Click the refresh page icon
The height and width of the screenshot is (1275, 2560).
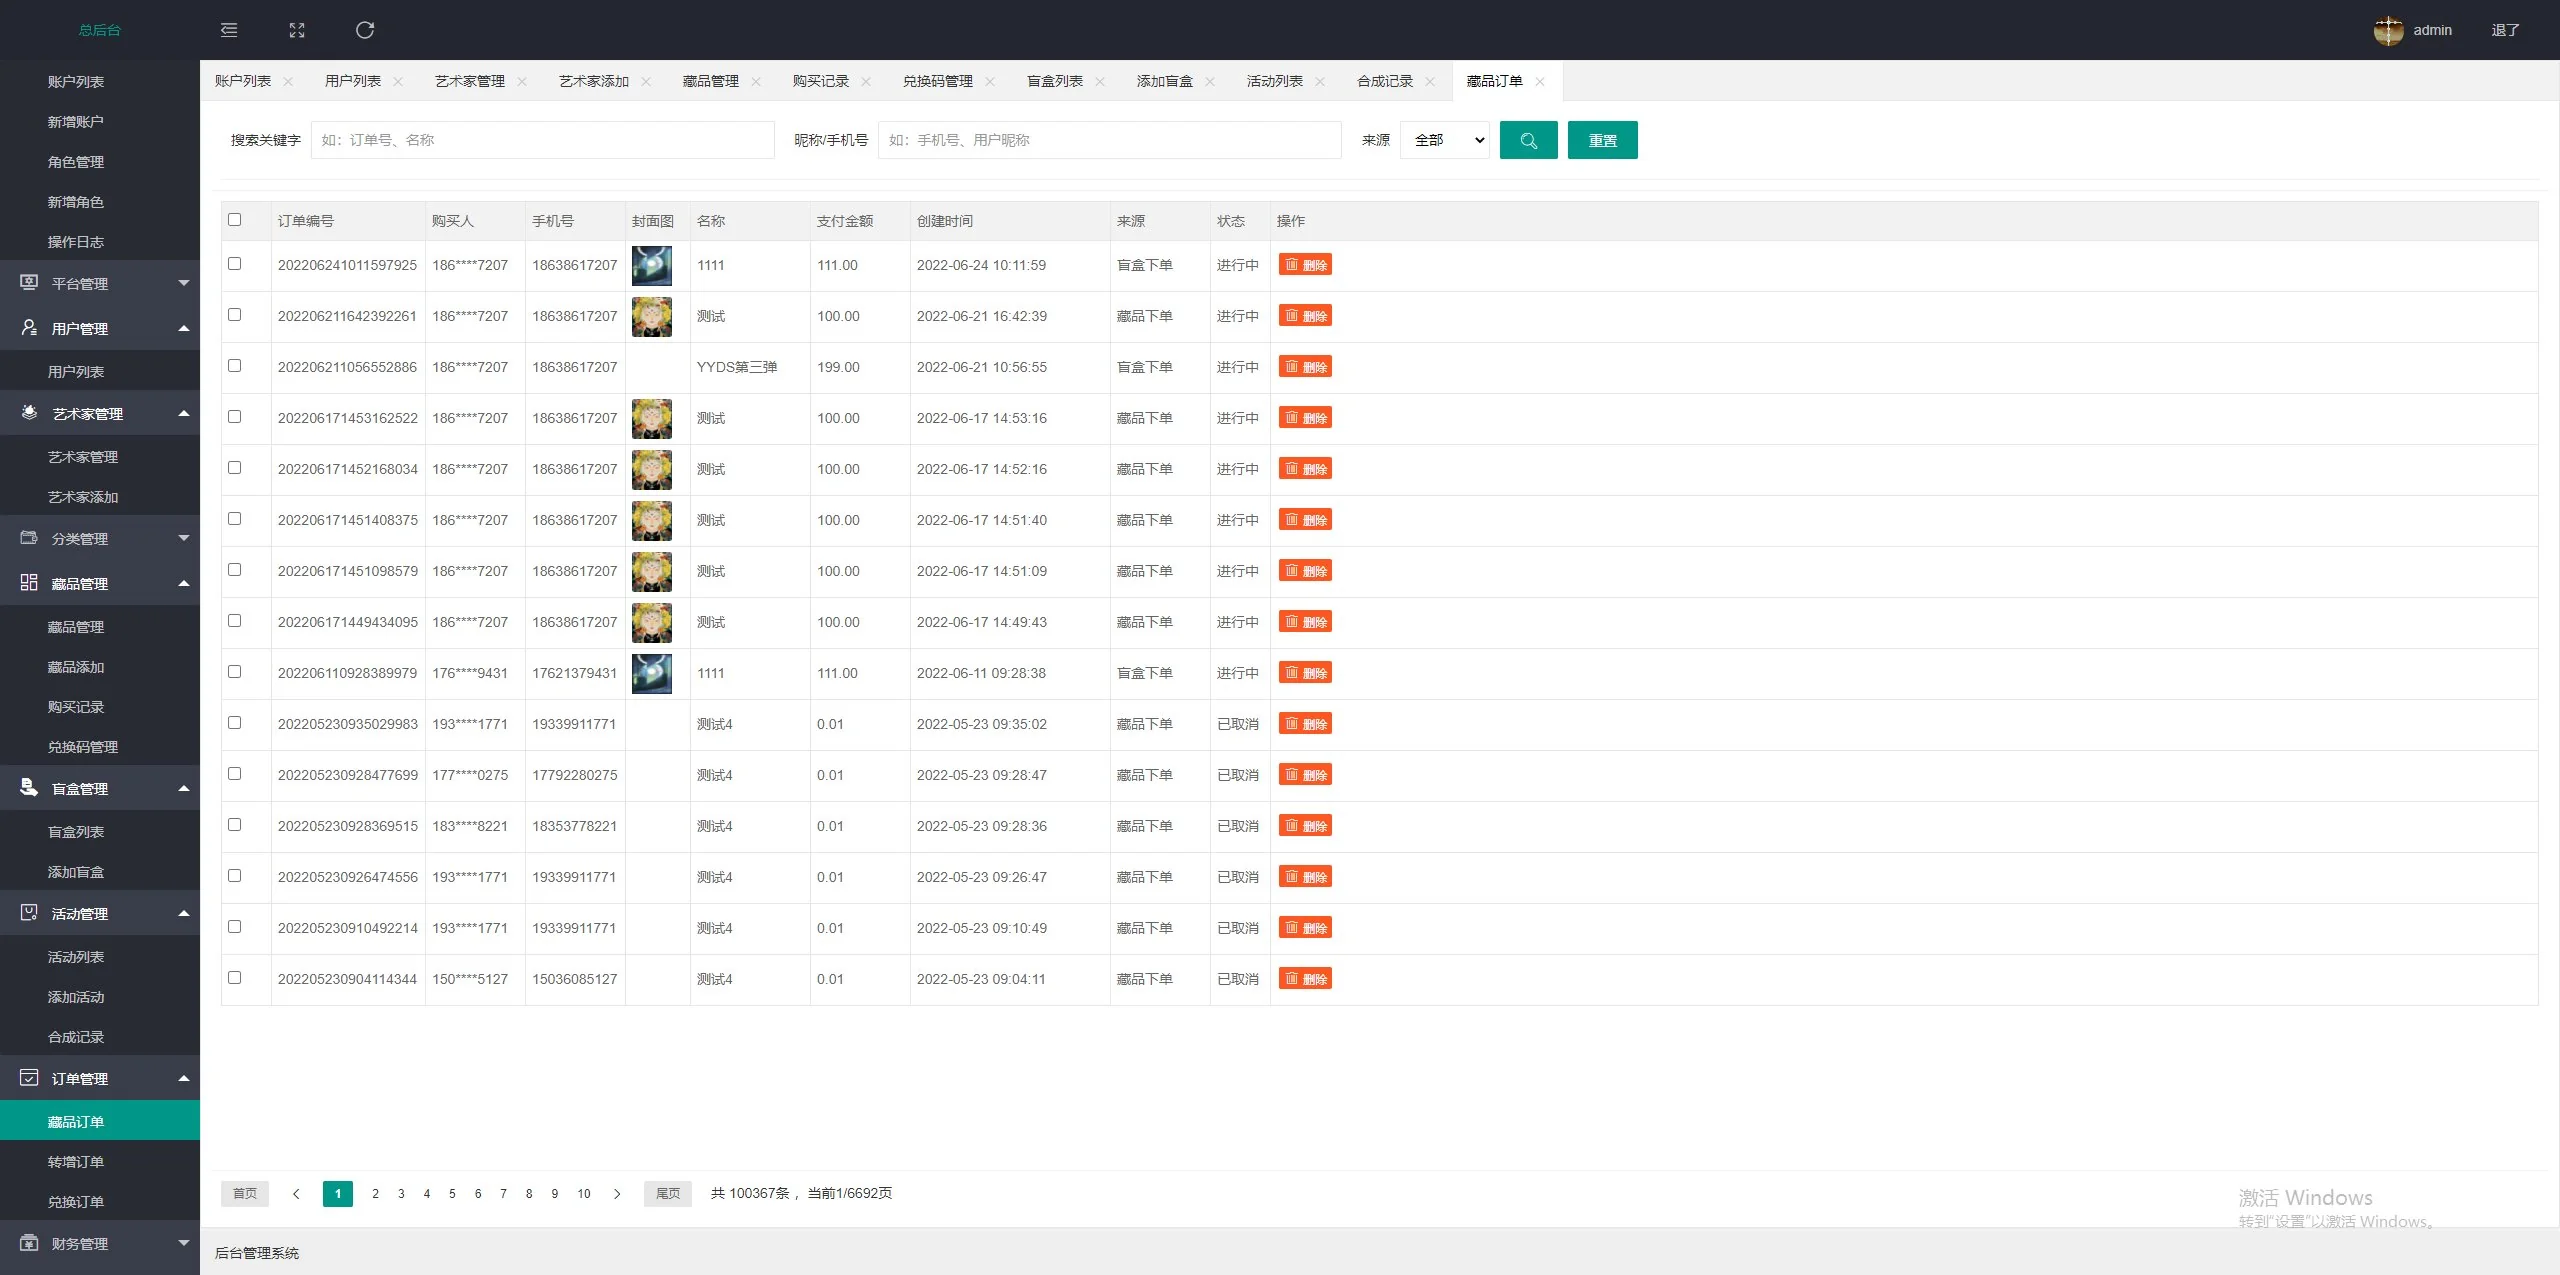point(365,30)
